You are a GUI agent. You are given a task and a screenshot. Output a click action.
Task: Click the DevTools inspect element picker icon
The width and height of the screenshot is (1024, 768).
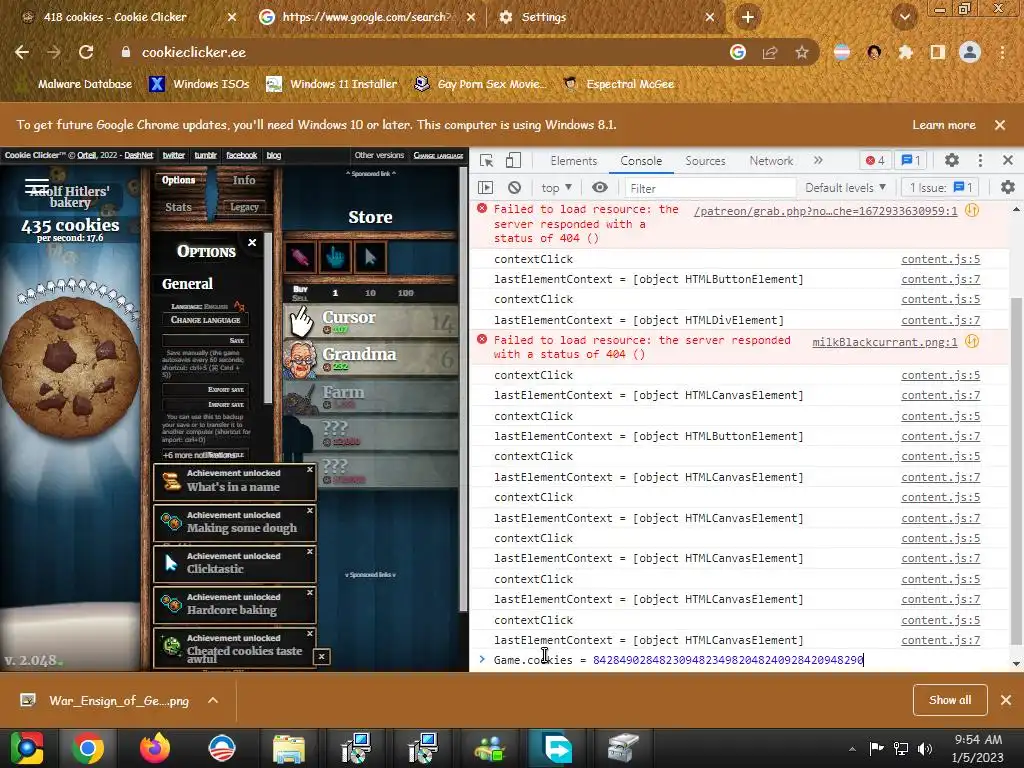click(x=486, y=161)
